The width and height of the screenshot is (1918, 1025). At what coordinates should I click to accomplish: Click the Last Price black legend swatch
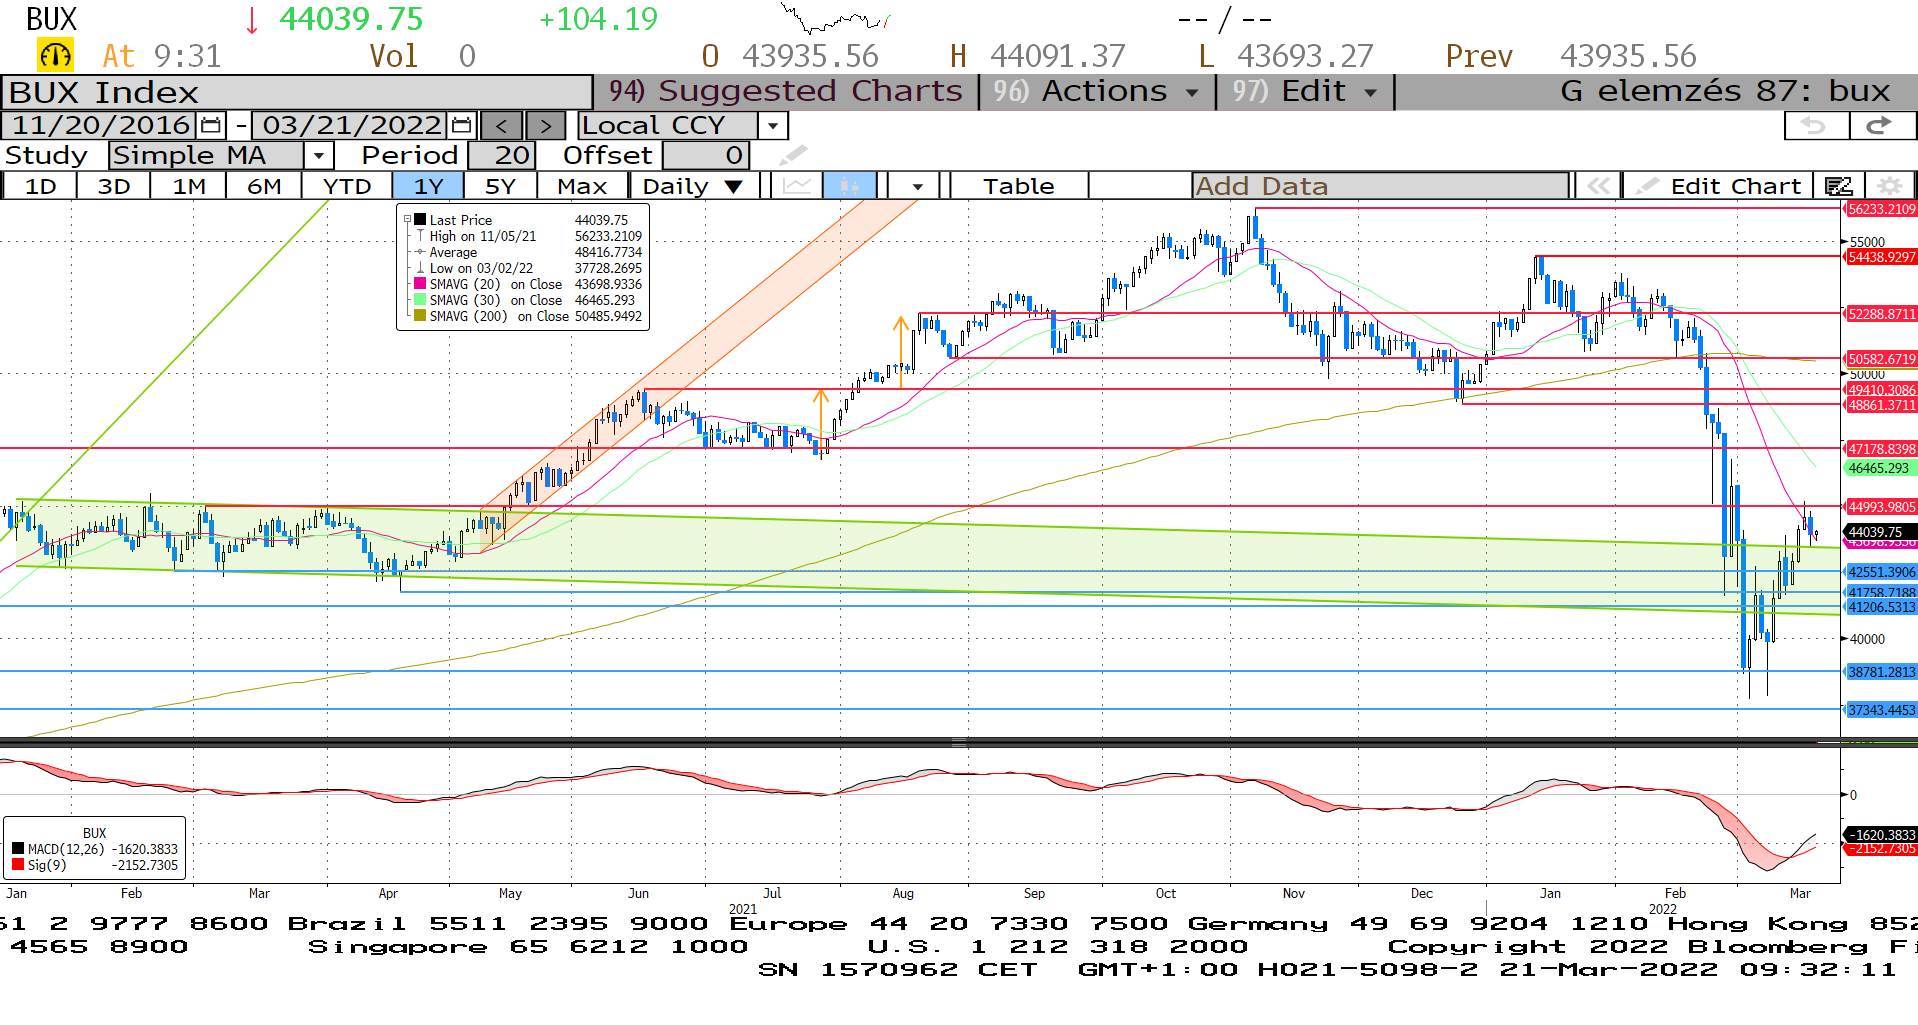(420, 220)
